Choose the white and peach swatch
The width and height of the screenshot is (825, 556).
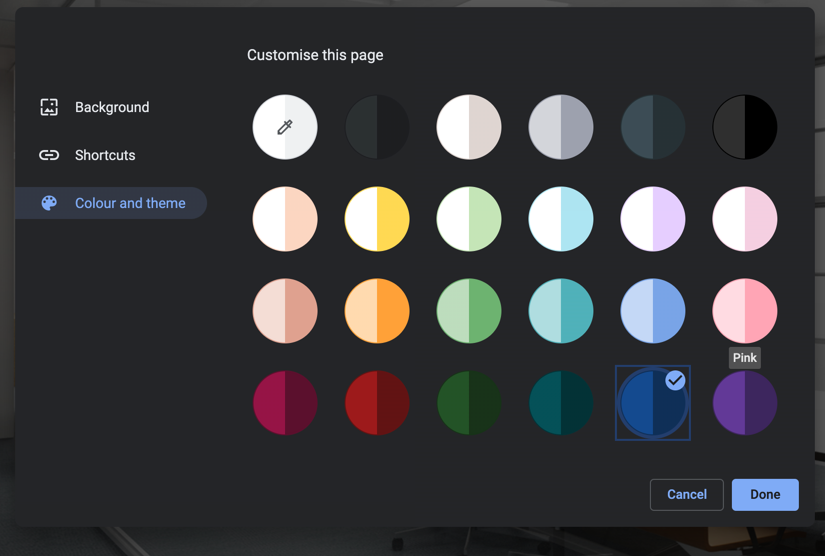(285, 219)
